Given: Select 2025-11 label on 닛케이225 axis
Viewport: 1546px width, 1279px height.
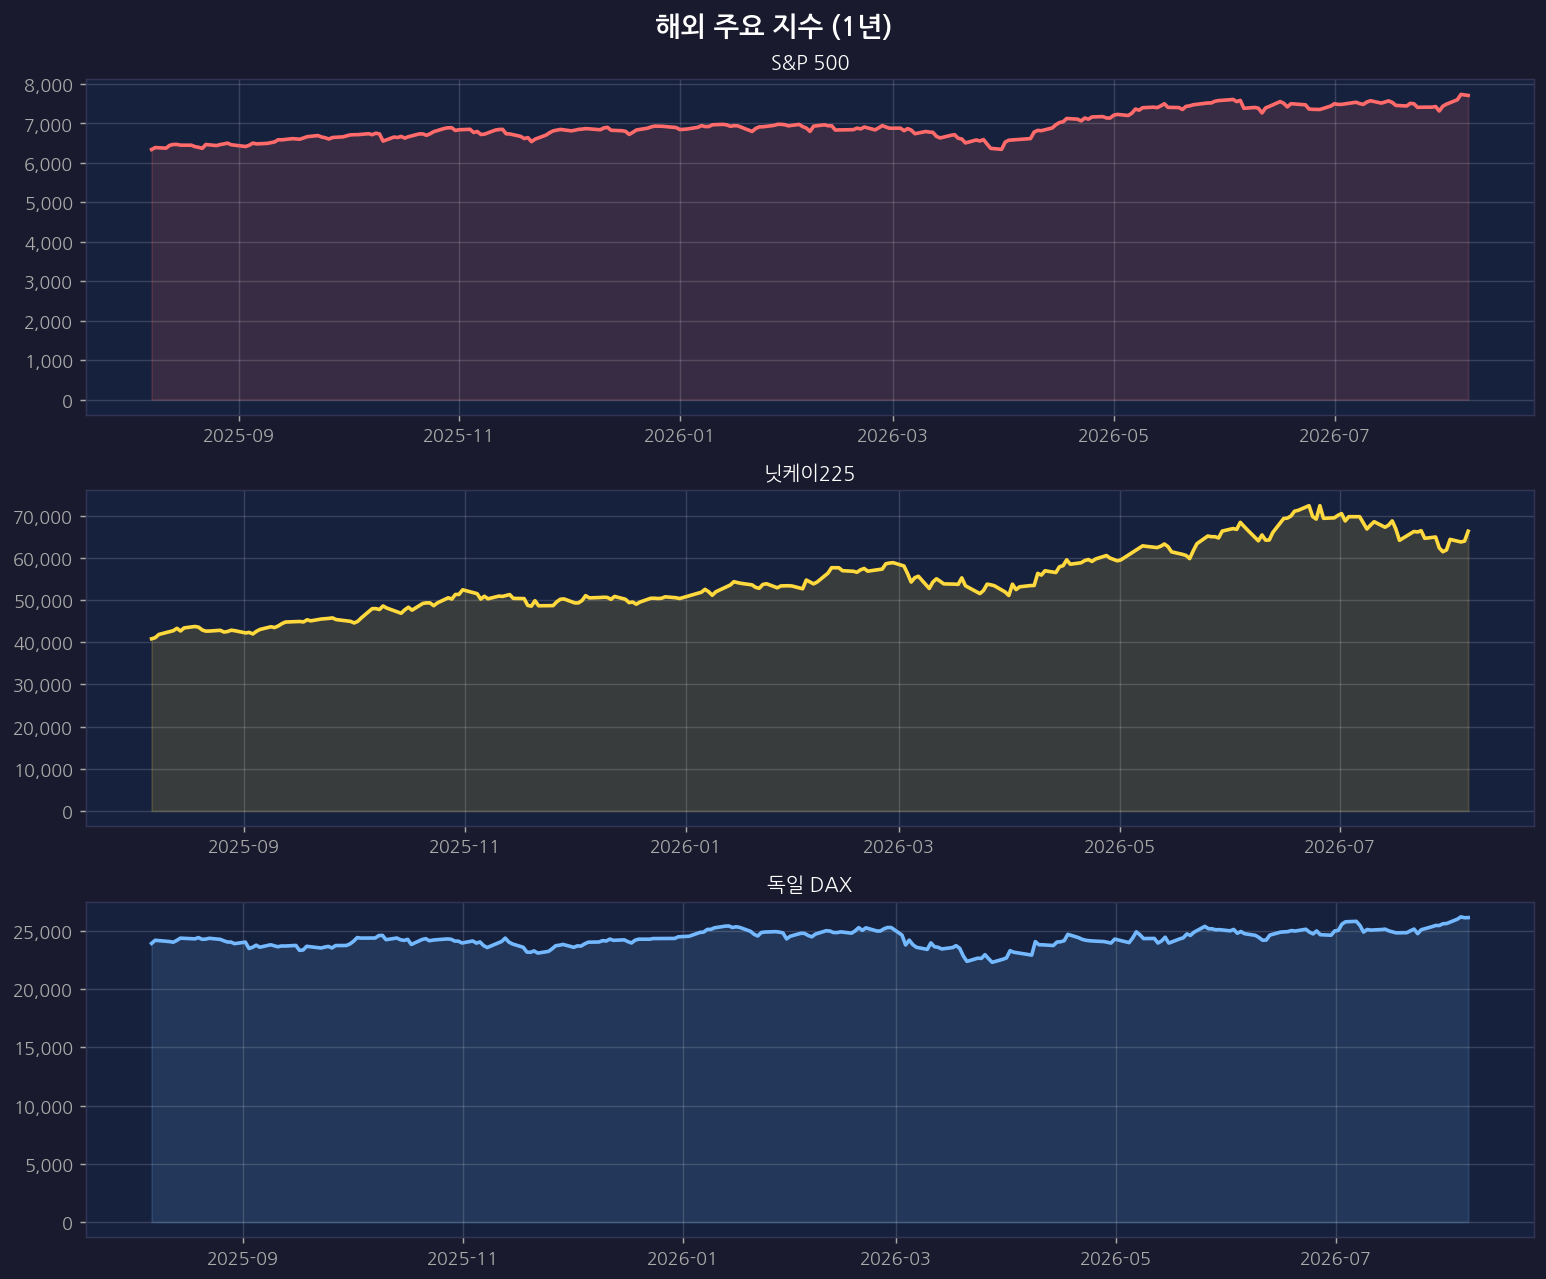Looking at the screenshot, I should [x=465, y=847].
